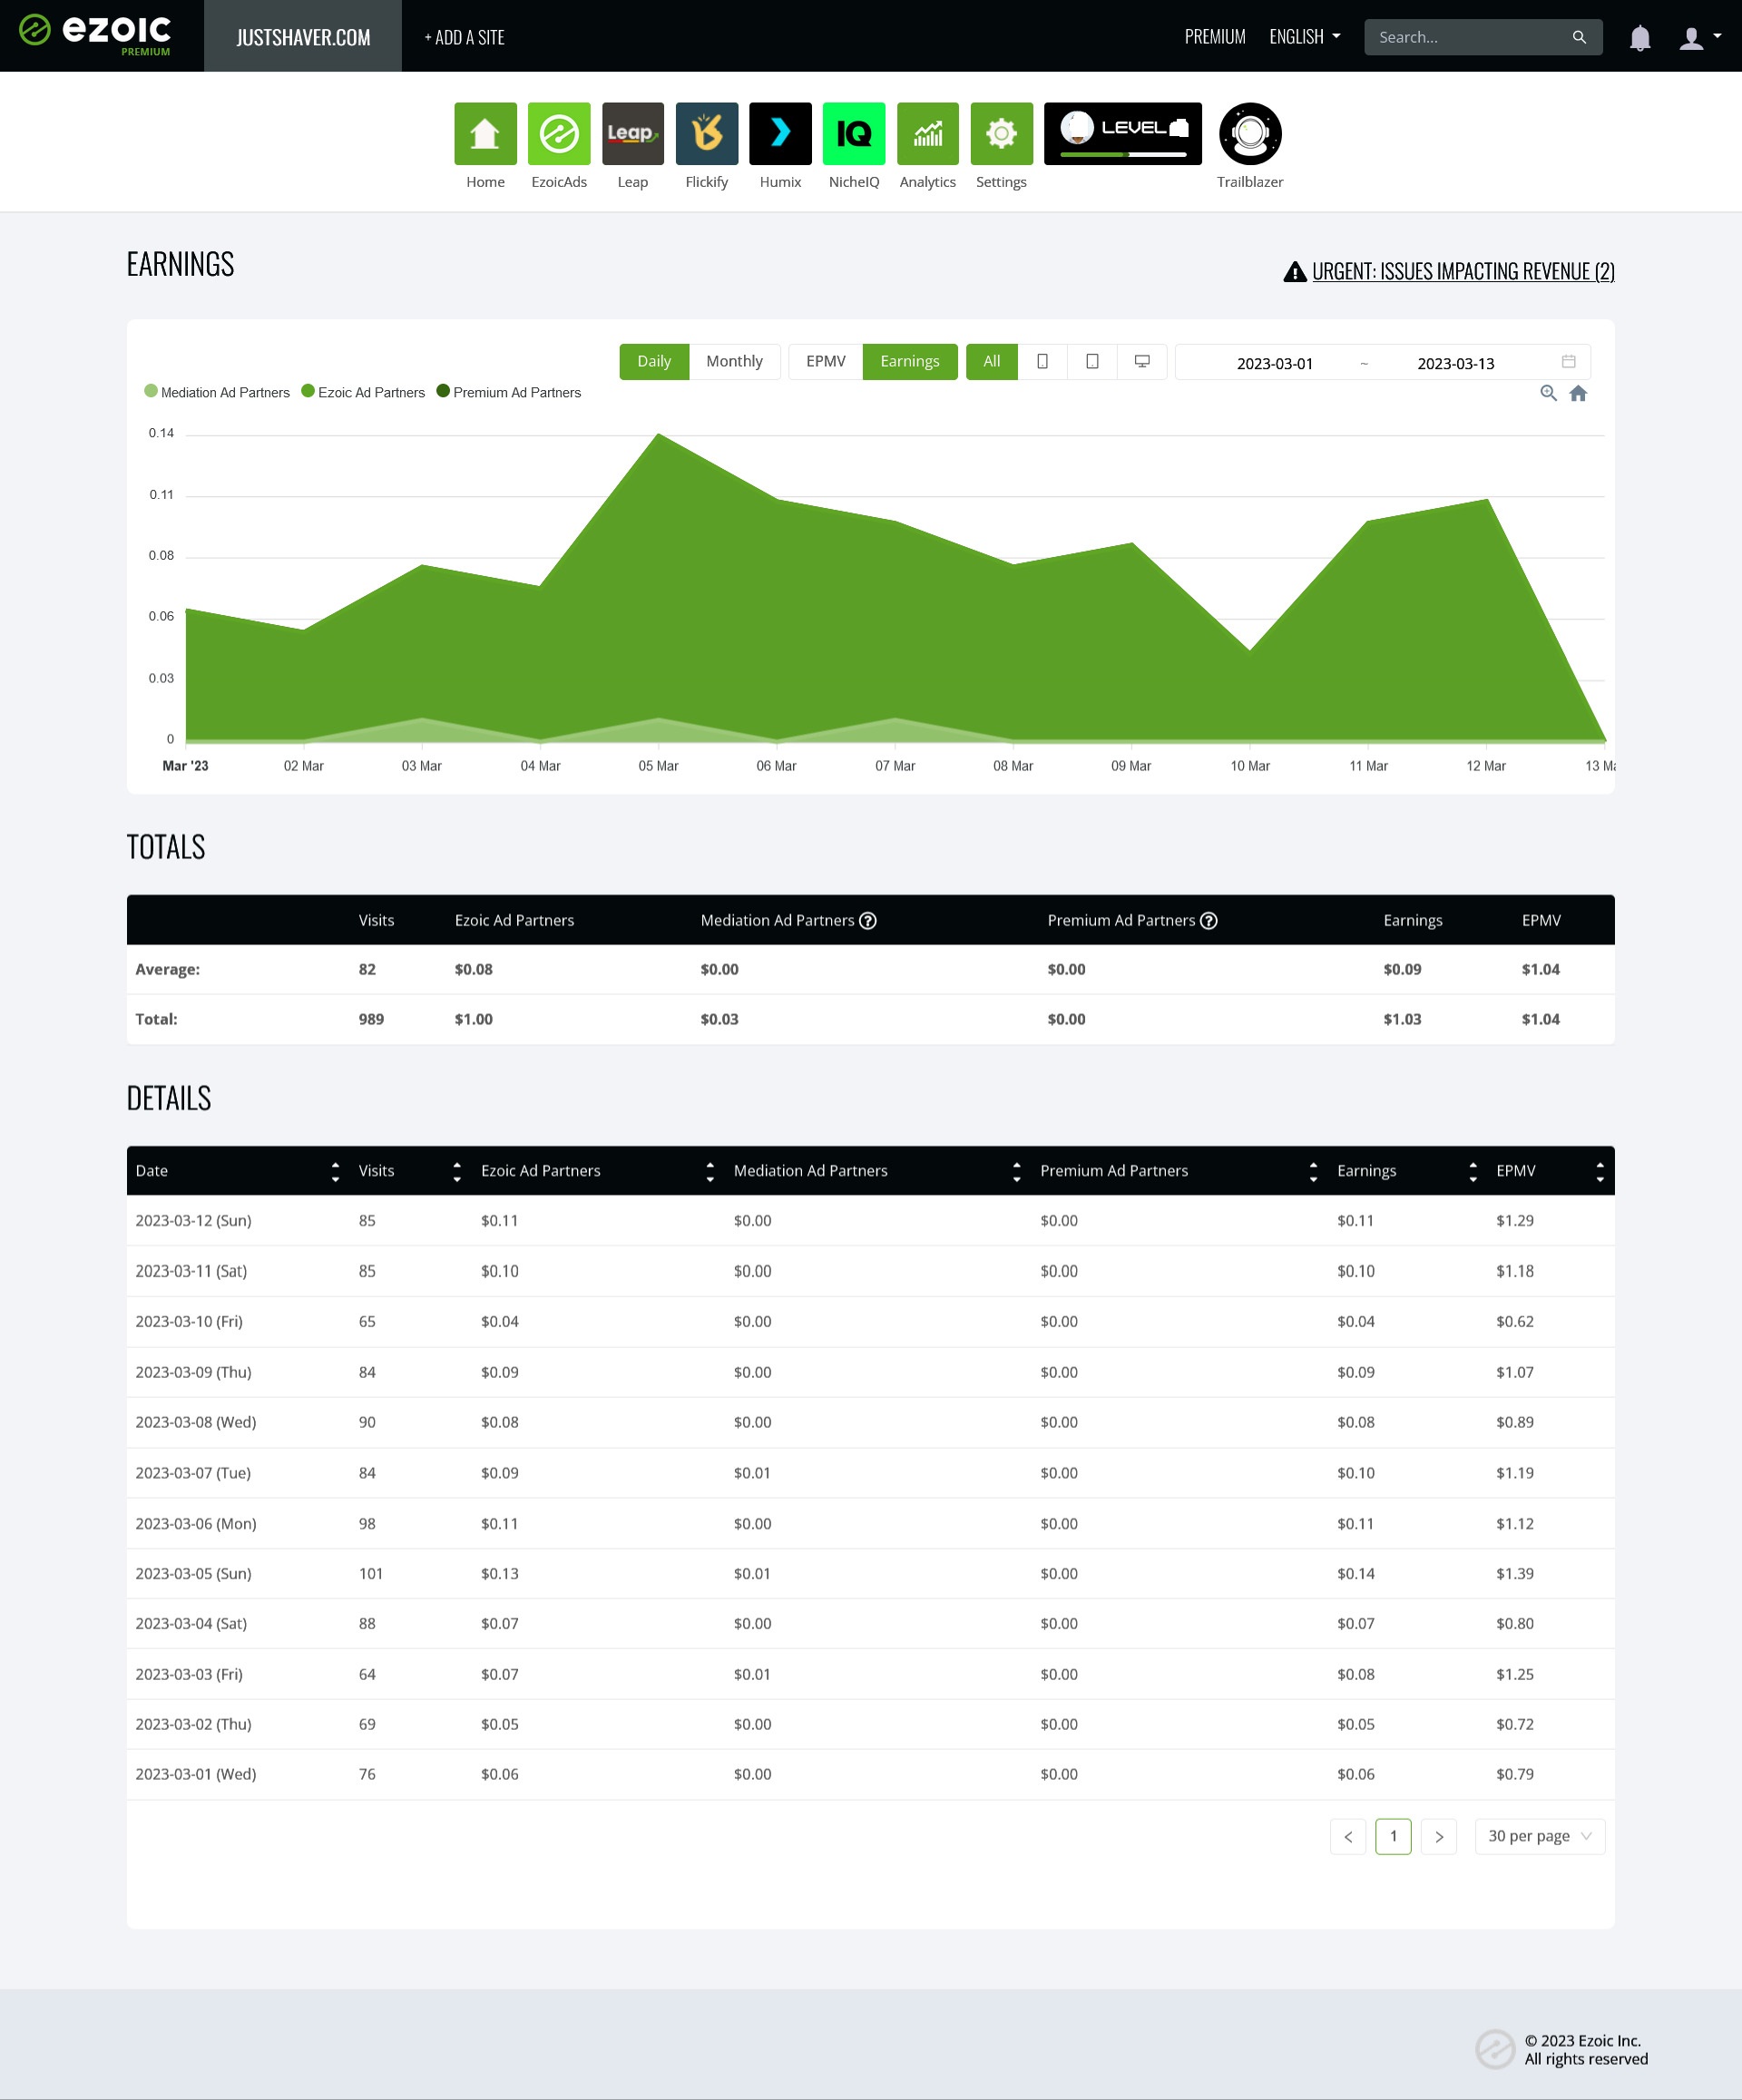Image resolution: width=1742 pixels, height=2100 pixels.
Task: Click EPMV value $0.62
Action: (1514, 1321)
